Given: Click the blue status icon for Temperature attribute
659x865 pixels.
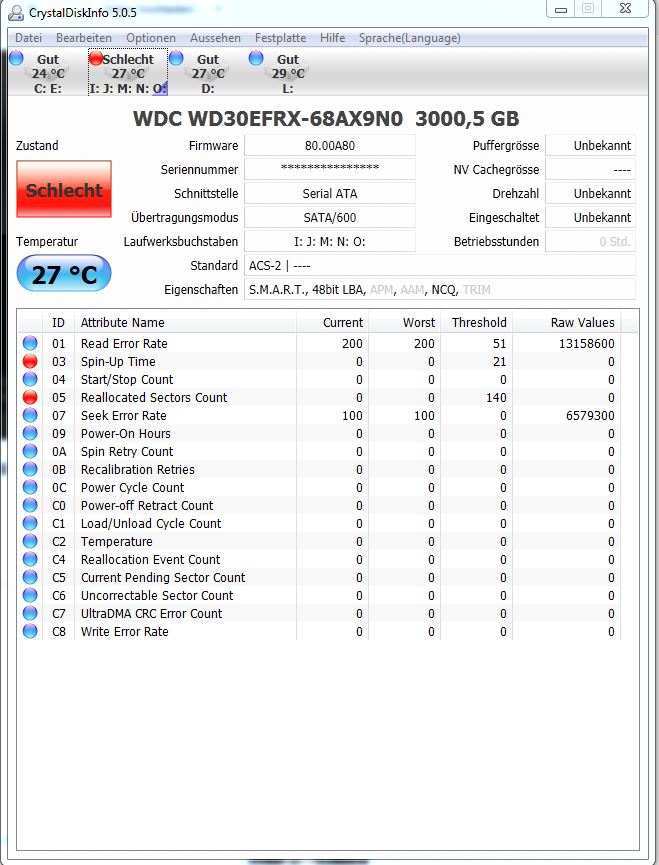Looking at the screenshot, I should [x=30, y=542].
